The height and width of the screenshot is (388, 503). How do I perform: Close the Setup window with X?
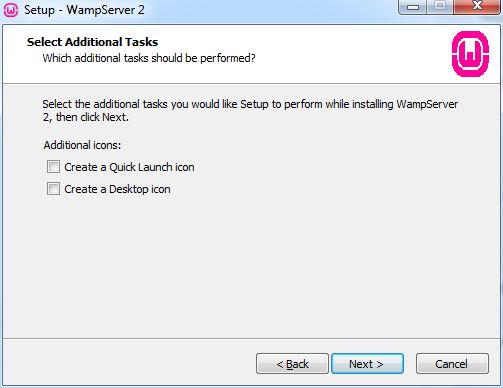tap(477, 7)
